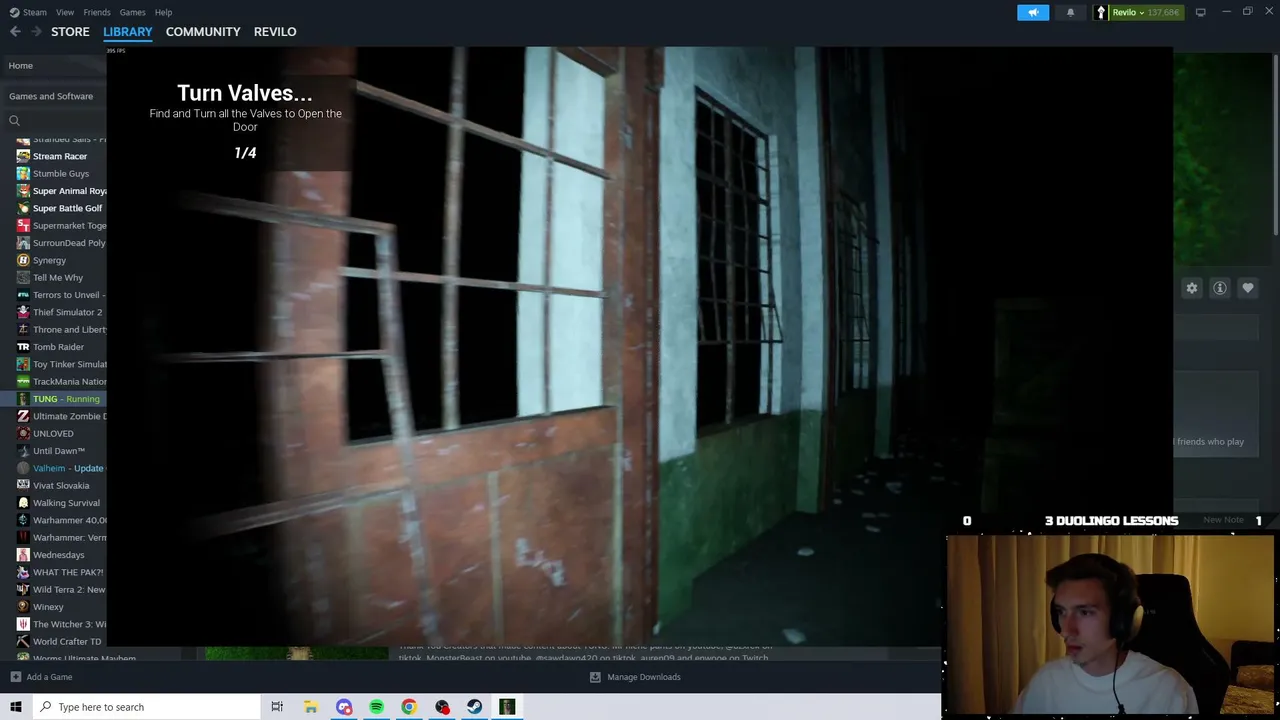Image resolution: width=1280 pixels, height=720 pixels.
Task: Open Spotify from the taskbar
Action: click(x=376, y=707)
